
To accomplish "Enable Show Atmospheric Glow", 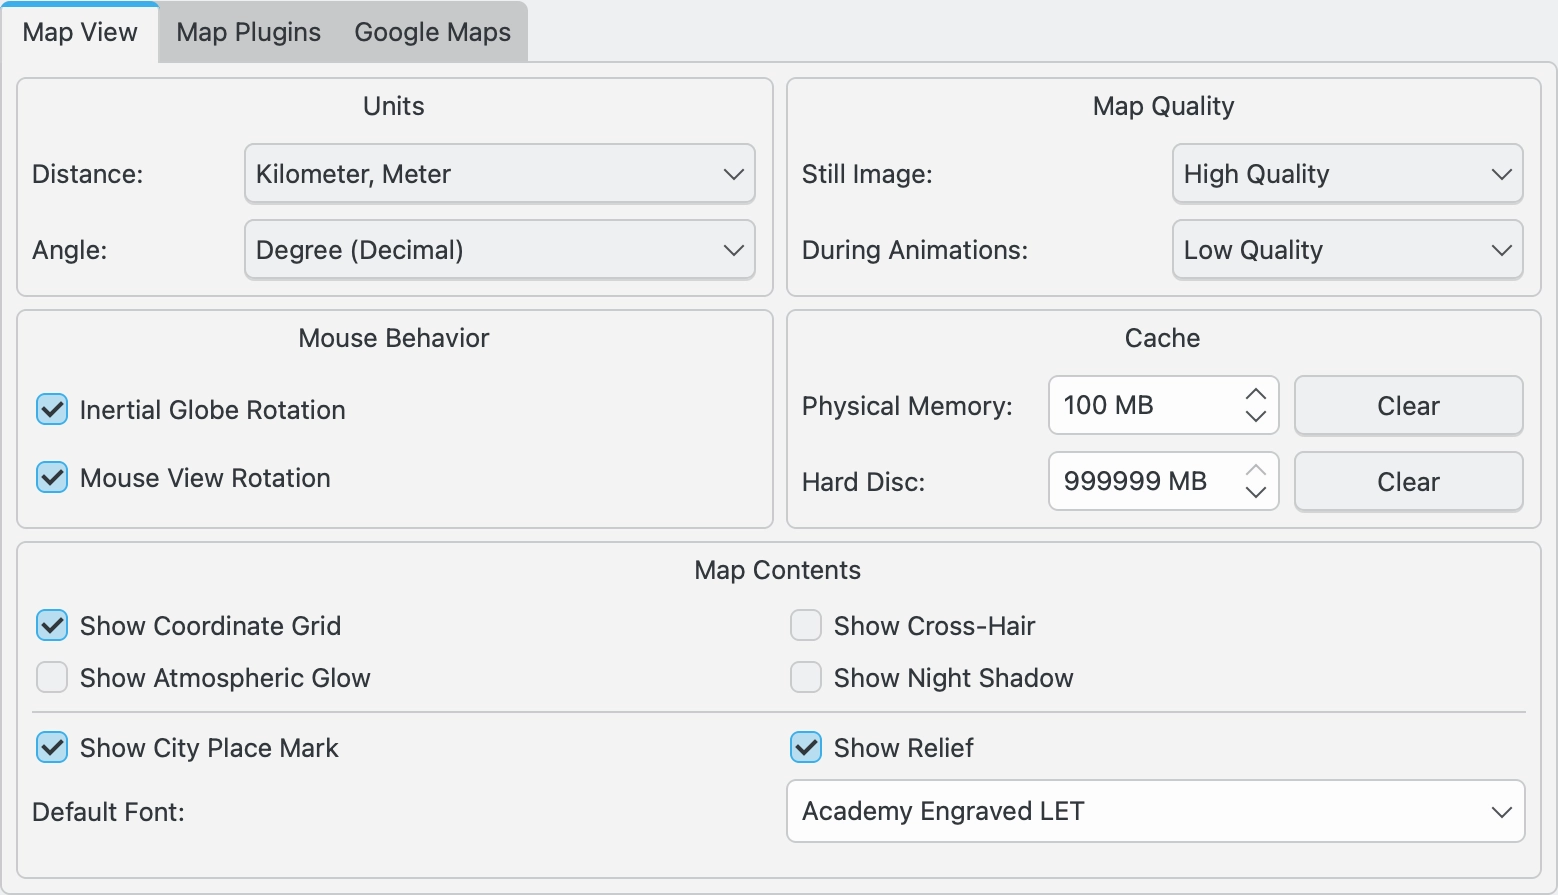I will pos(52,678).
